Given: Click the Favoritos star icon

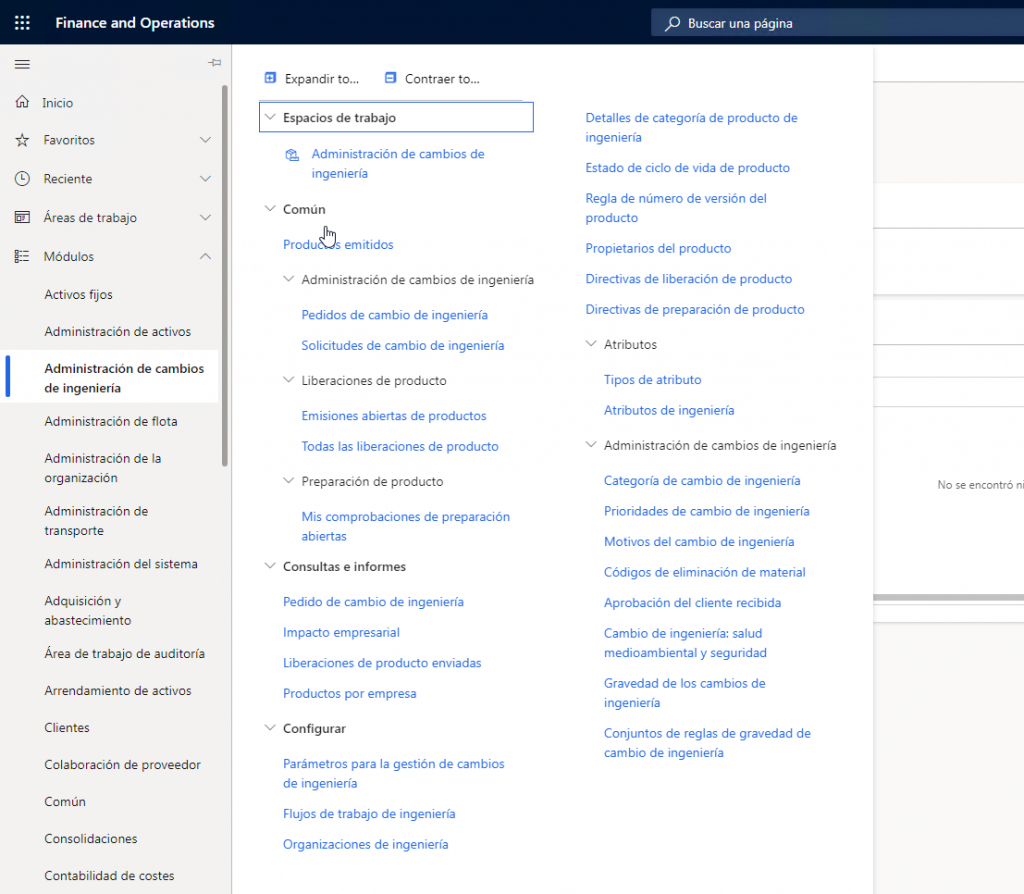Looking at the screenshot, I should pyautogui.click(x=22, y=141).
